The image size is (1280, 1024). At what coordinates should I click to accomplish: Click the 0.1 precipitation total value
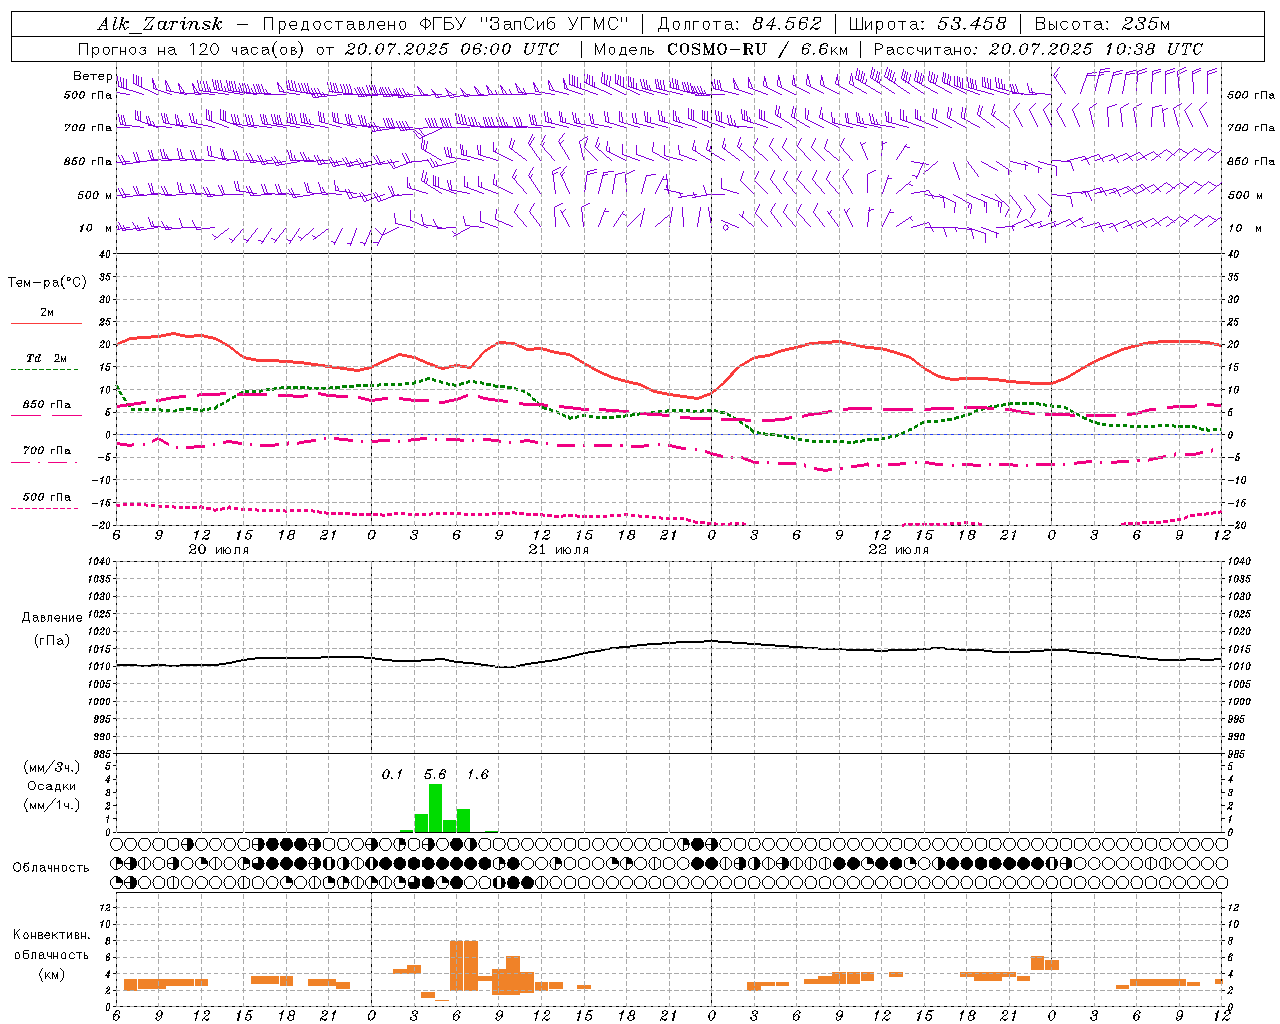(x=392, y=775)
